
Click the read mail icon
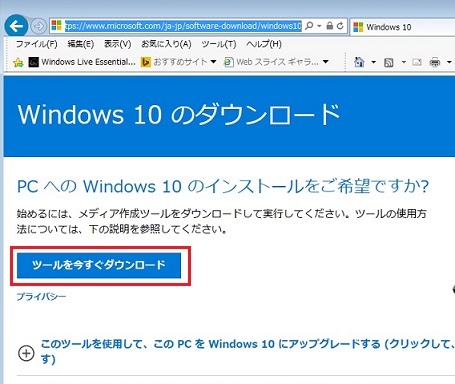click(417, 62)
